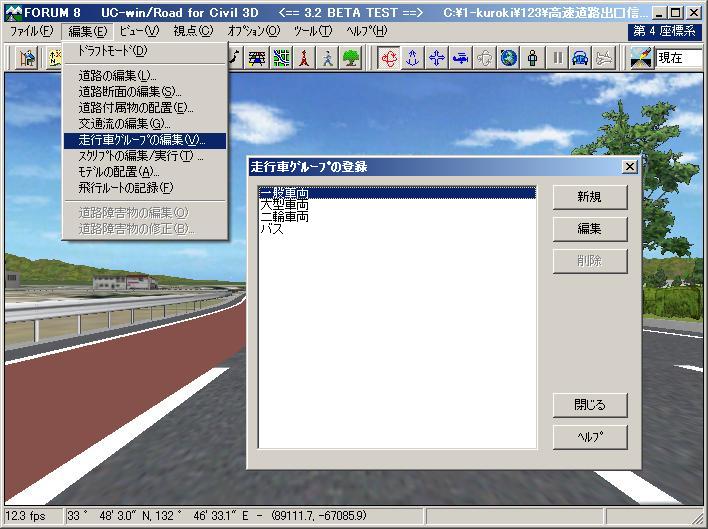Open the ファイル(F) menu
The image size is (708, 529).
(x=32, y=31)
